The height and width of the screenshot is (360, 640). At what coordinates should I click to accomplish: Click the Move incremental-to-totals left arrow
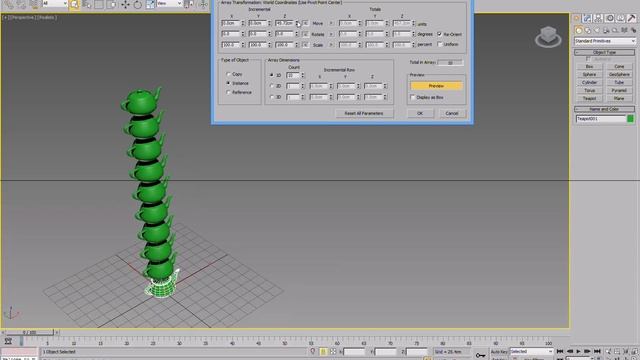tap(305, 23)
